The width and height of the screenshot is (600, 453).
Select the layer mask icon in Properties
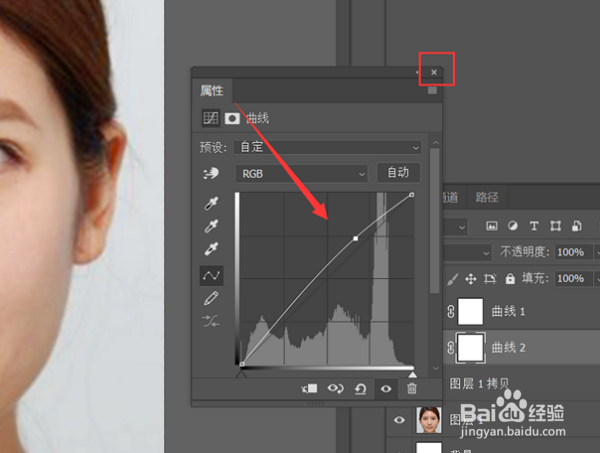232,119
